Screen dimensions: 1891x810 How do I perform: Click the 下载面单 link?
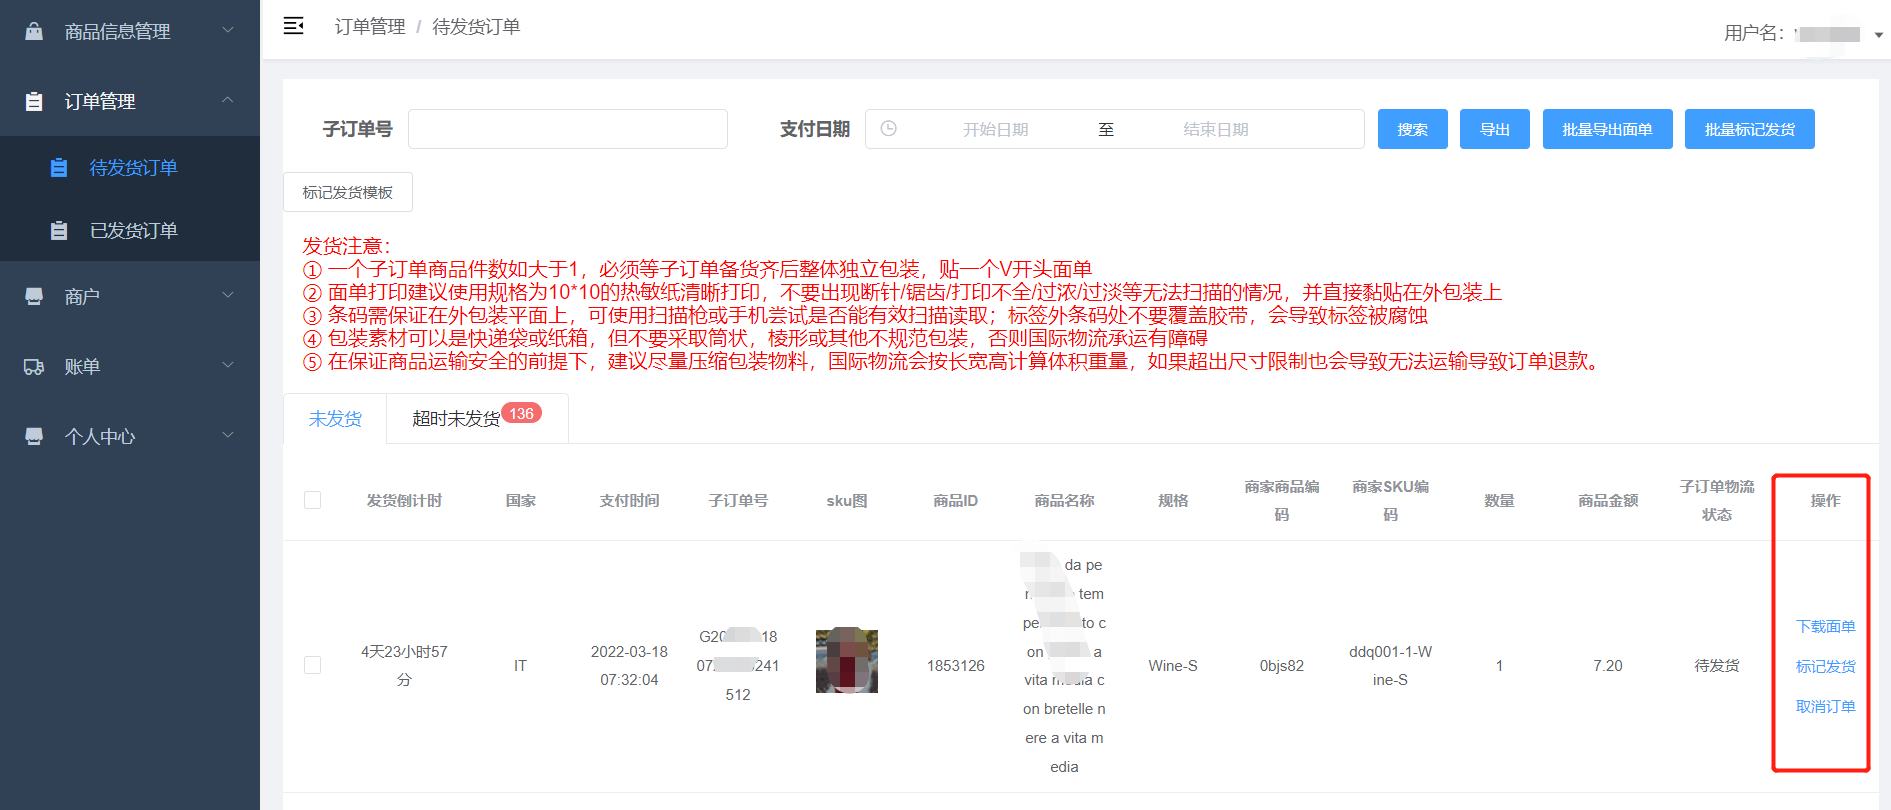tap(1825, 626)
